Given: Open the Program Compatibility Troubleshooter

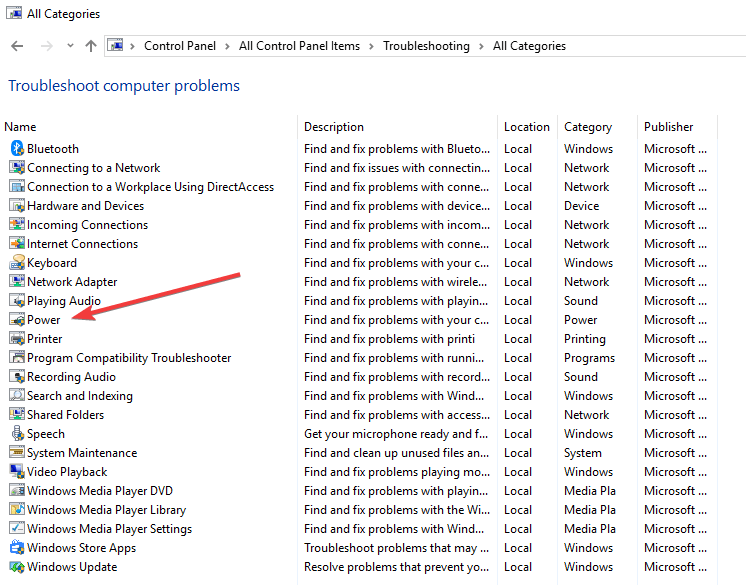Looking at the screenshot, I should (129, 358).
